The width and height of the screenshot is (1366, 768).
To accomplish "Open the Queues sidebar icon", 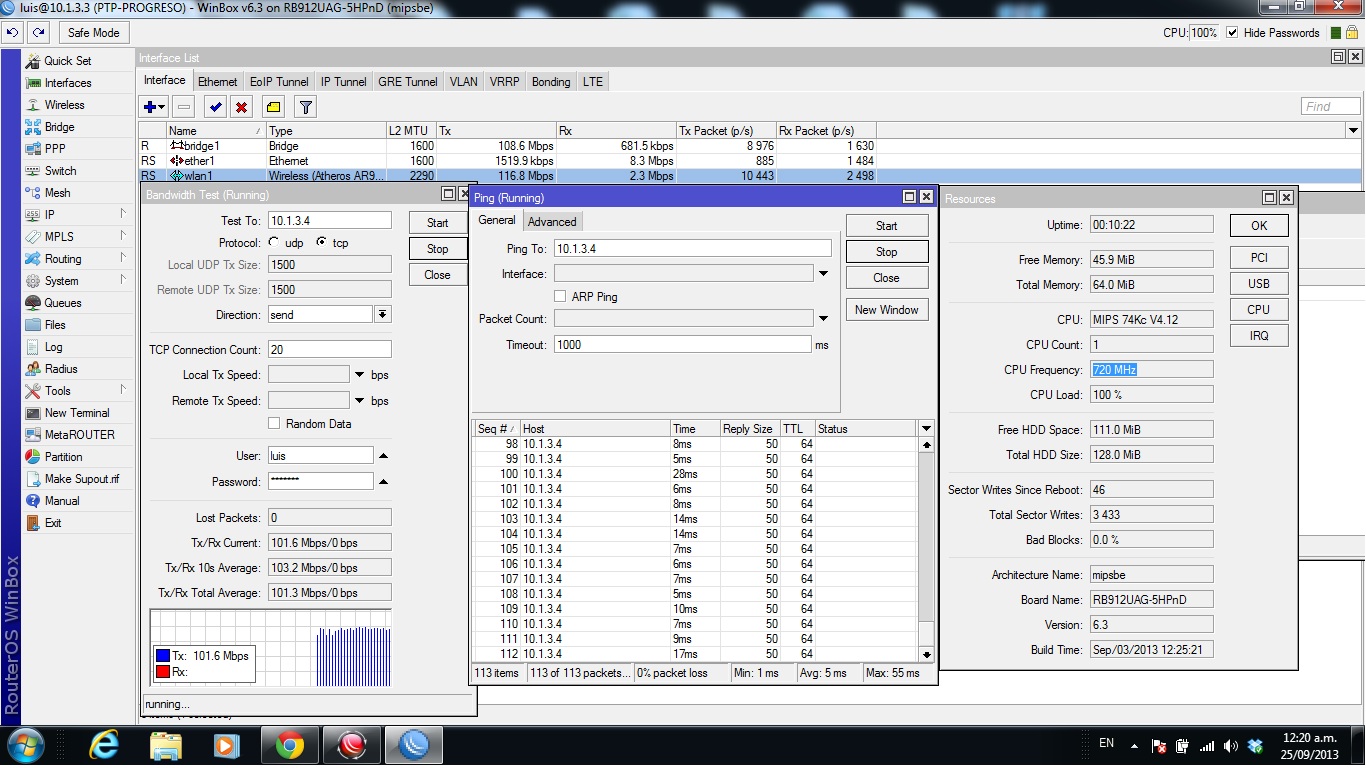I will click(x=33, y=303).
